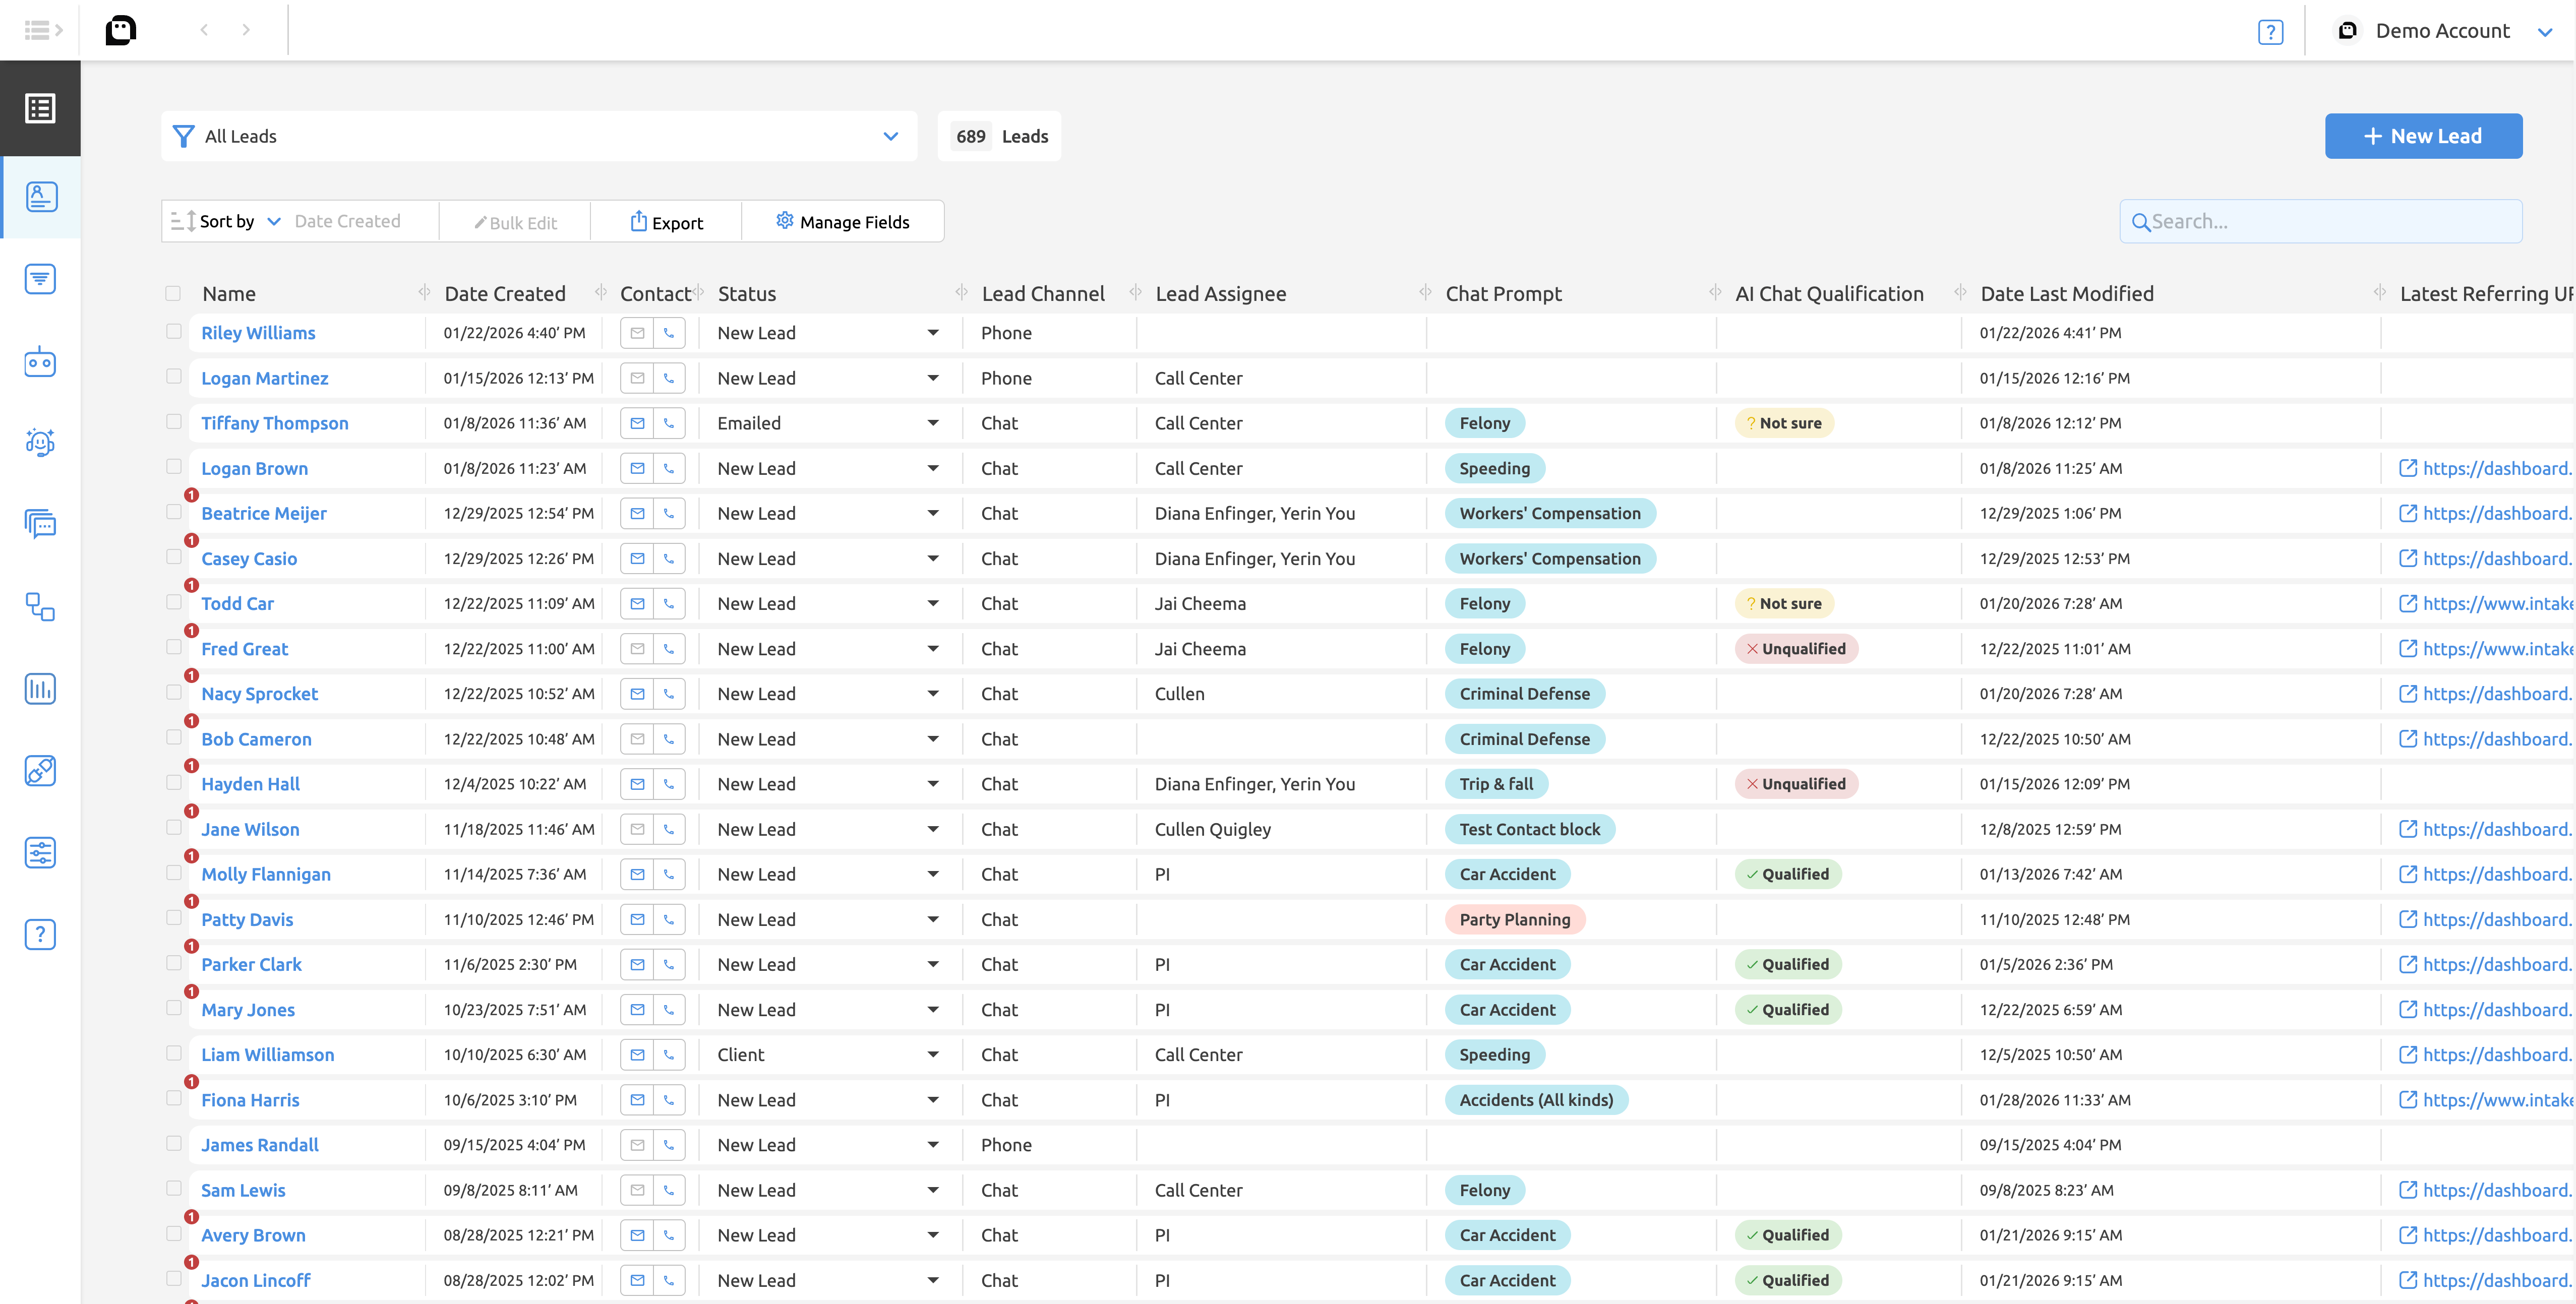The height and width of the screenshot is (1304, 2576).
Task: Click the phone icon for Riley Williams
Action: coord(669,333)
